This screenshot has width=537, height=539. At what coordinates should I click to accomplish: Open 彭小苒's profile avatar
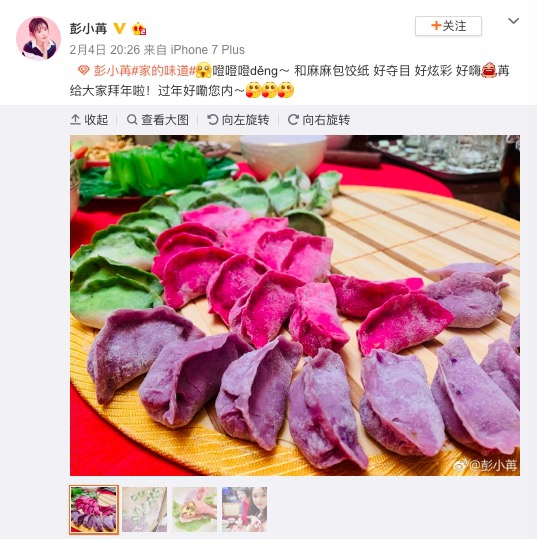click(39, 38)
